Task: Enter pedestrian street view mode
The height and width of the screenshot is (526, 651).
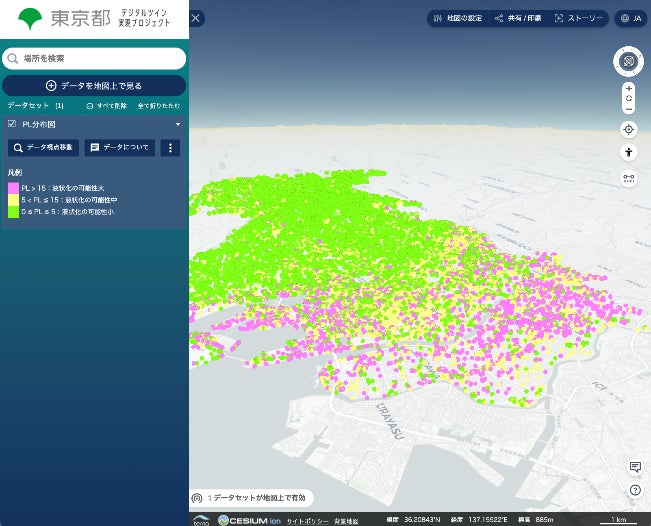Action: point(628,153)
